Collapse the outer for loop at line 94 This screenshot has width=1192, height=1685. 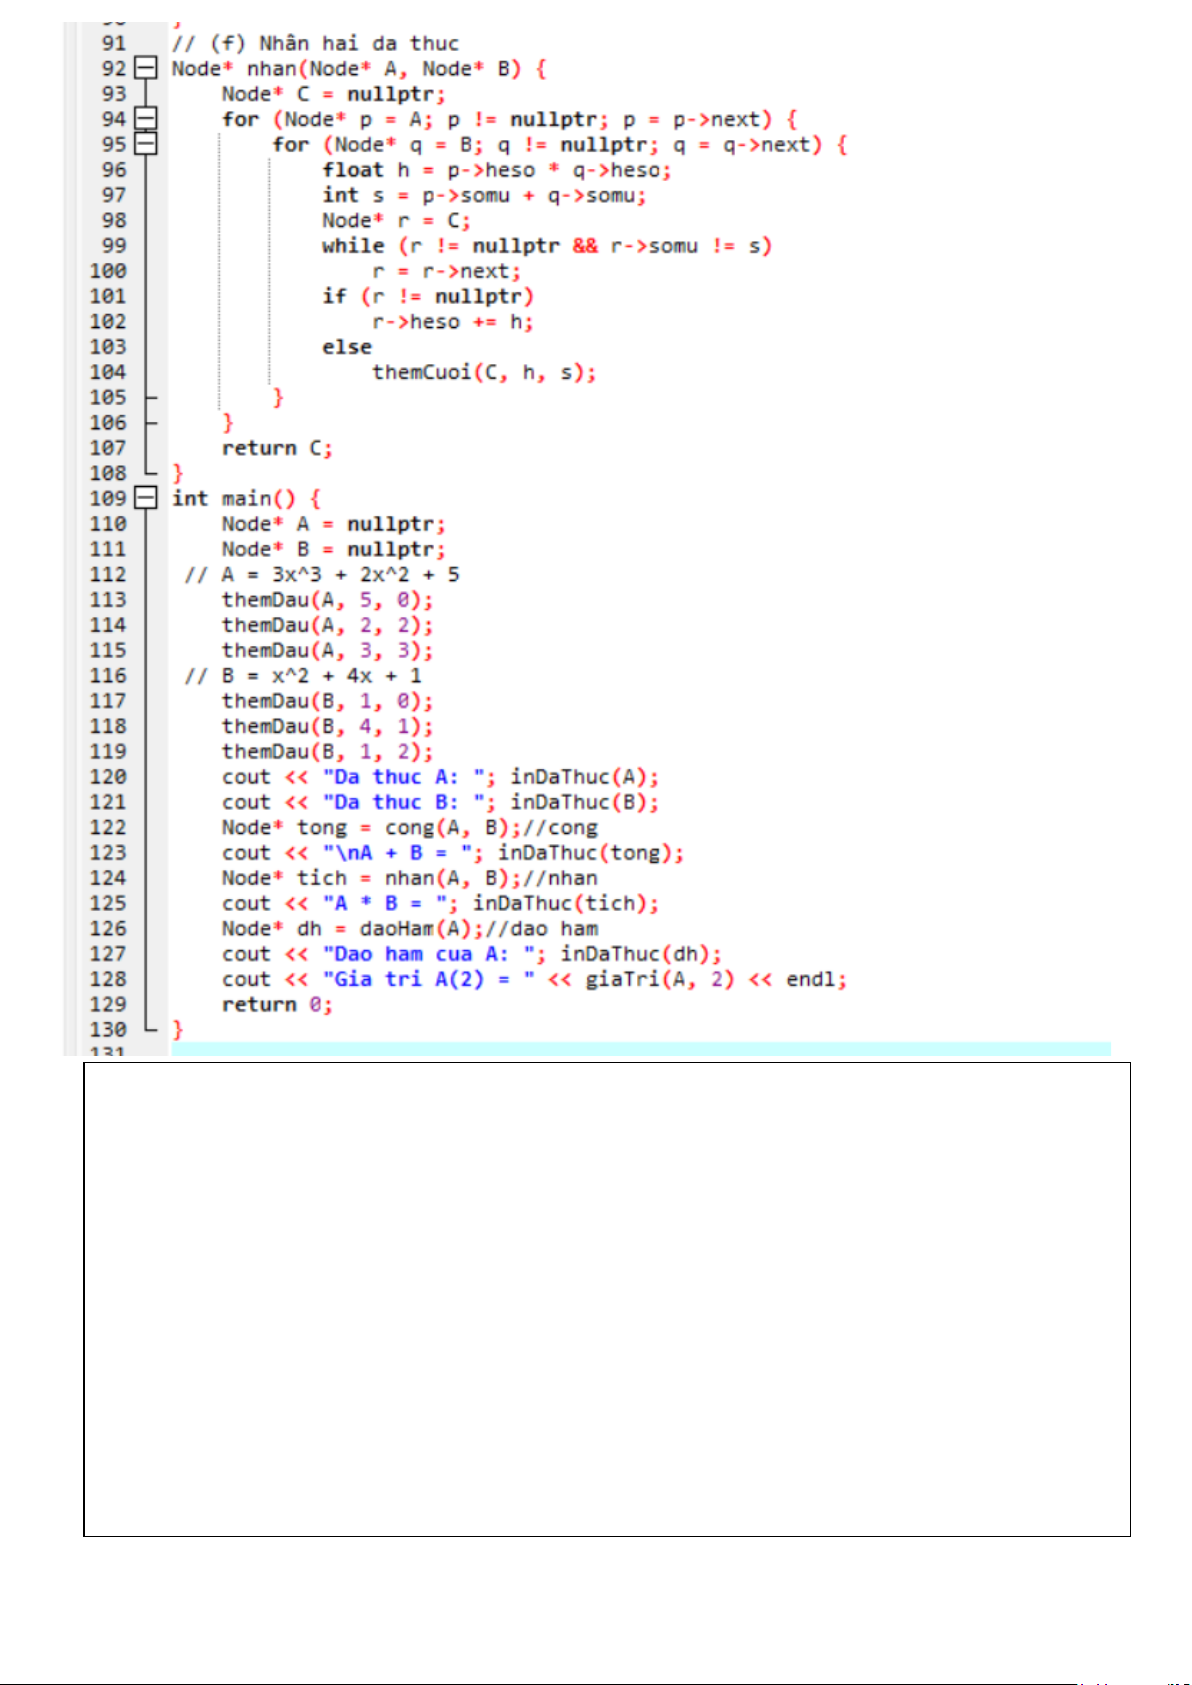click(x=146, y=119)
